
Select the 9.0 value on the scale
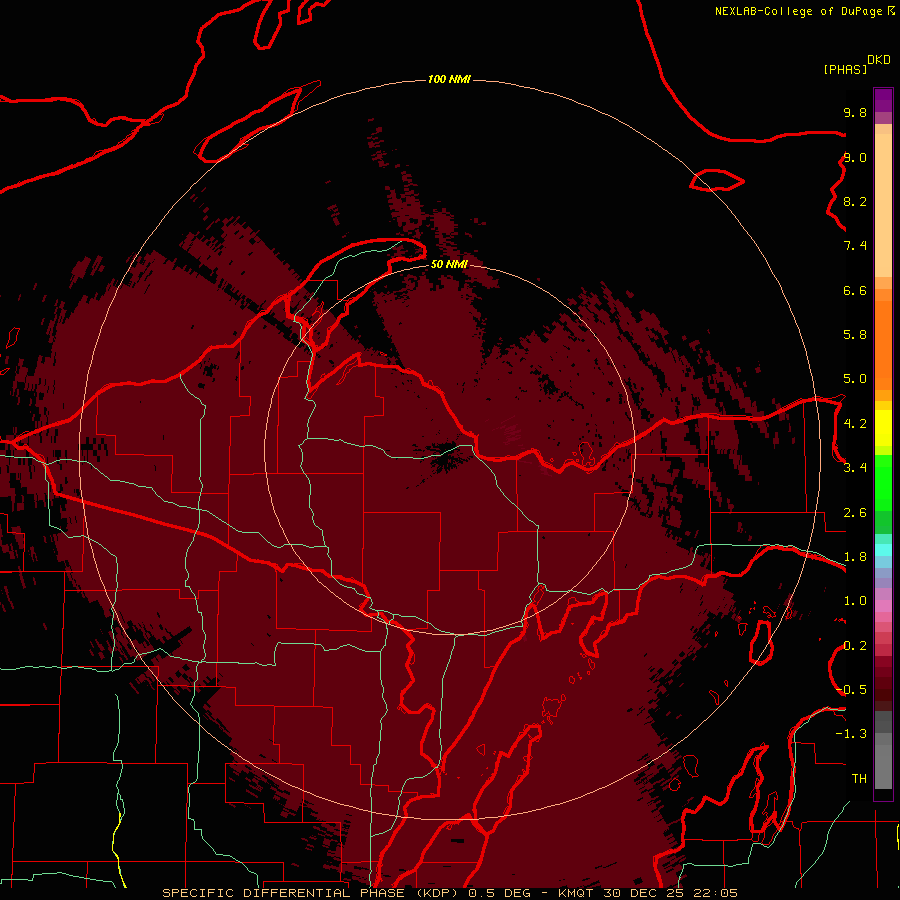[855, 157]
